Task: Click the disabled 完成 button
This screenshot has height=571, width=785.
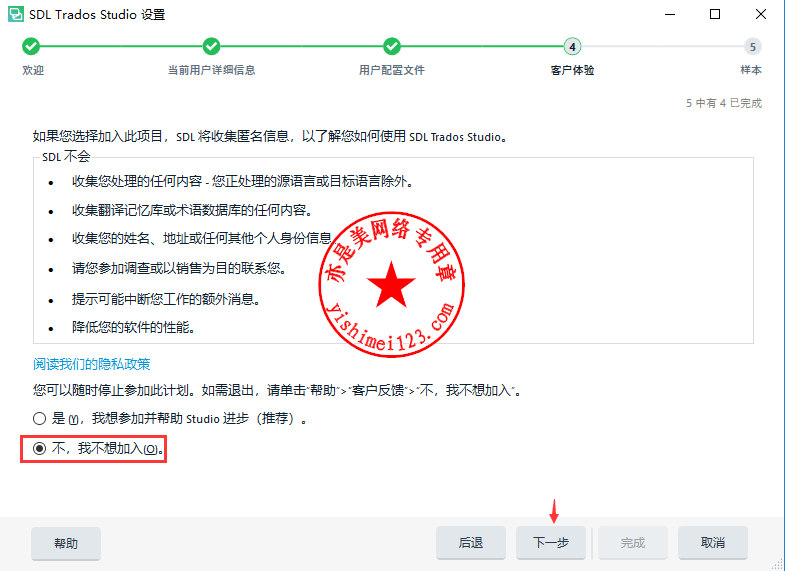Action: click(633, 543)
